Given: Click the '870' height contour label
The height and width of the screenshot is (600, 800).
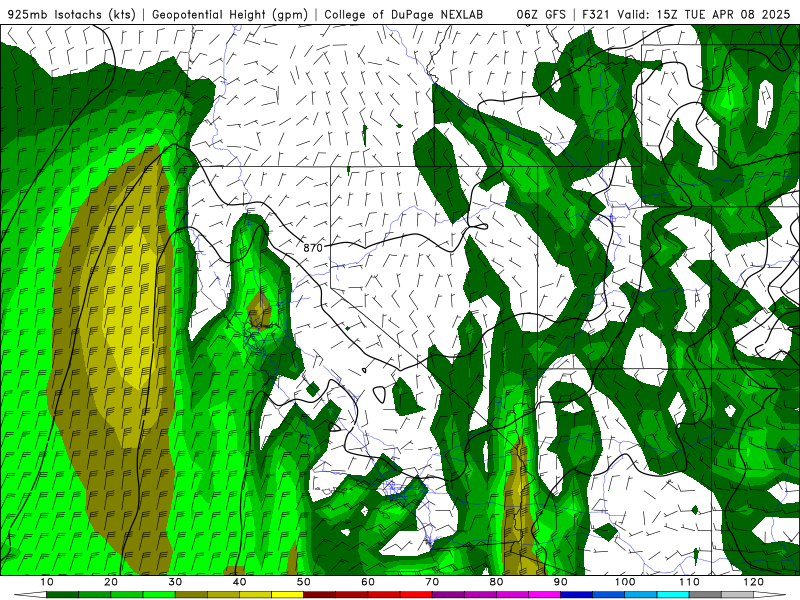Looking at the screenshot, I should [313, 248].
